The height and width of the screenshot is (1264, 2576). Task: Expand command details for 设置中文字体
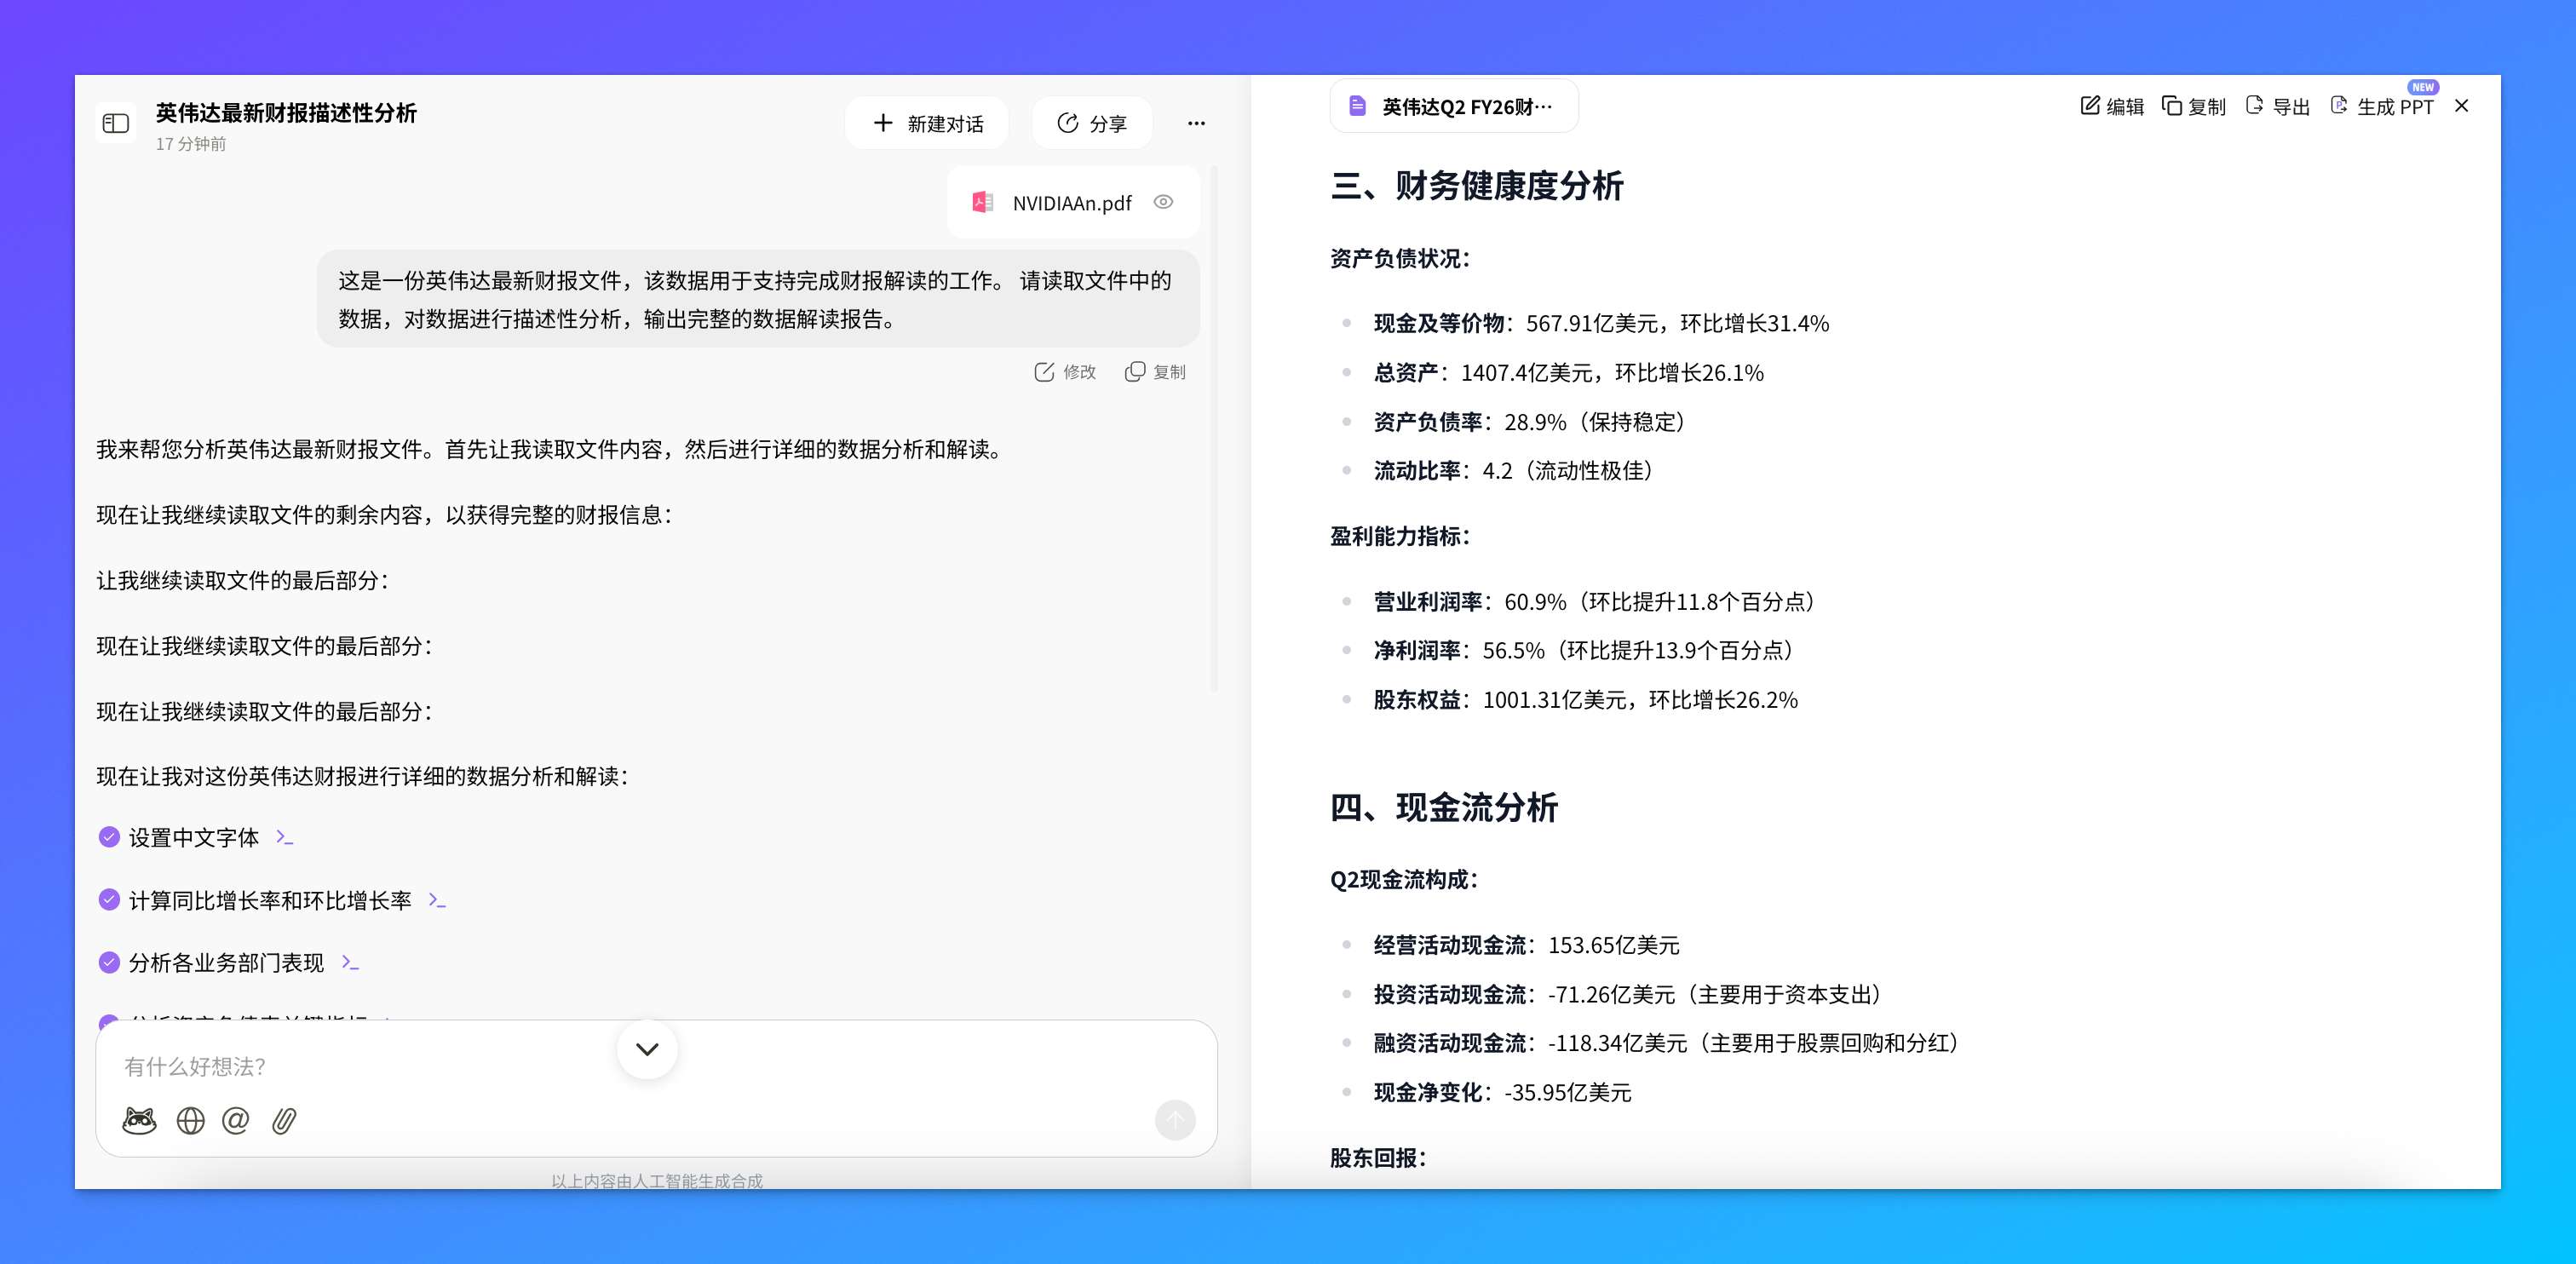pyautogui.click(x=284, y=837)
